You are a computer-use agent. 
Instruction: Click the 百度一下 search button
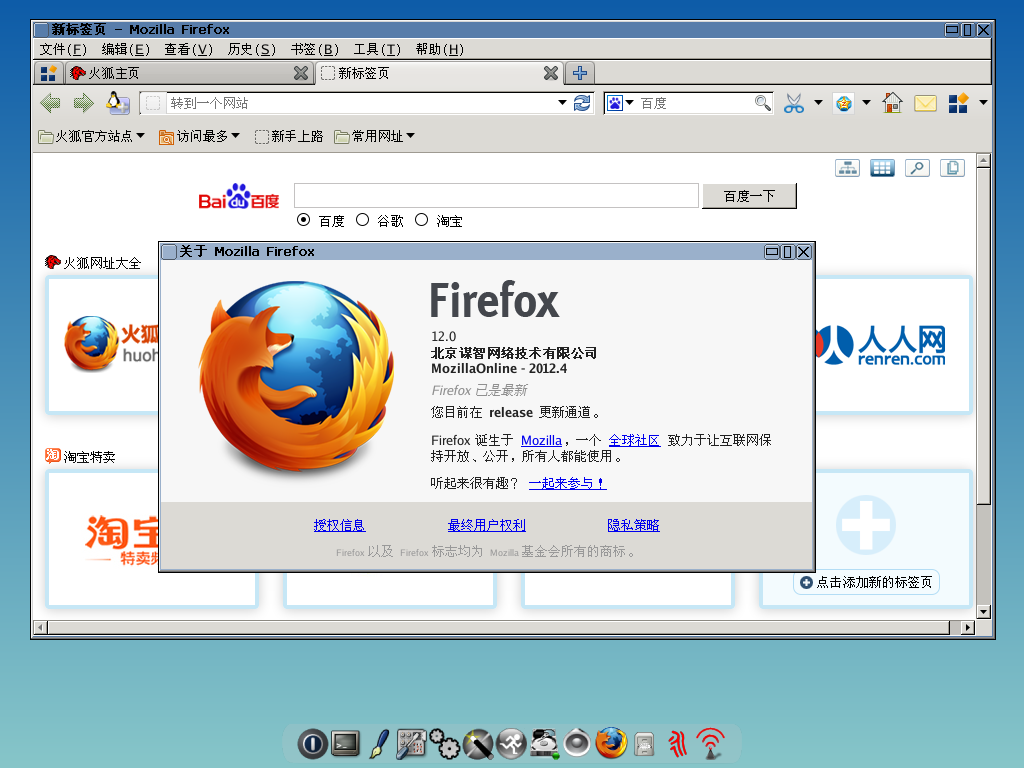749,196
